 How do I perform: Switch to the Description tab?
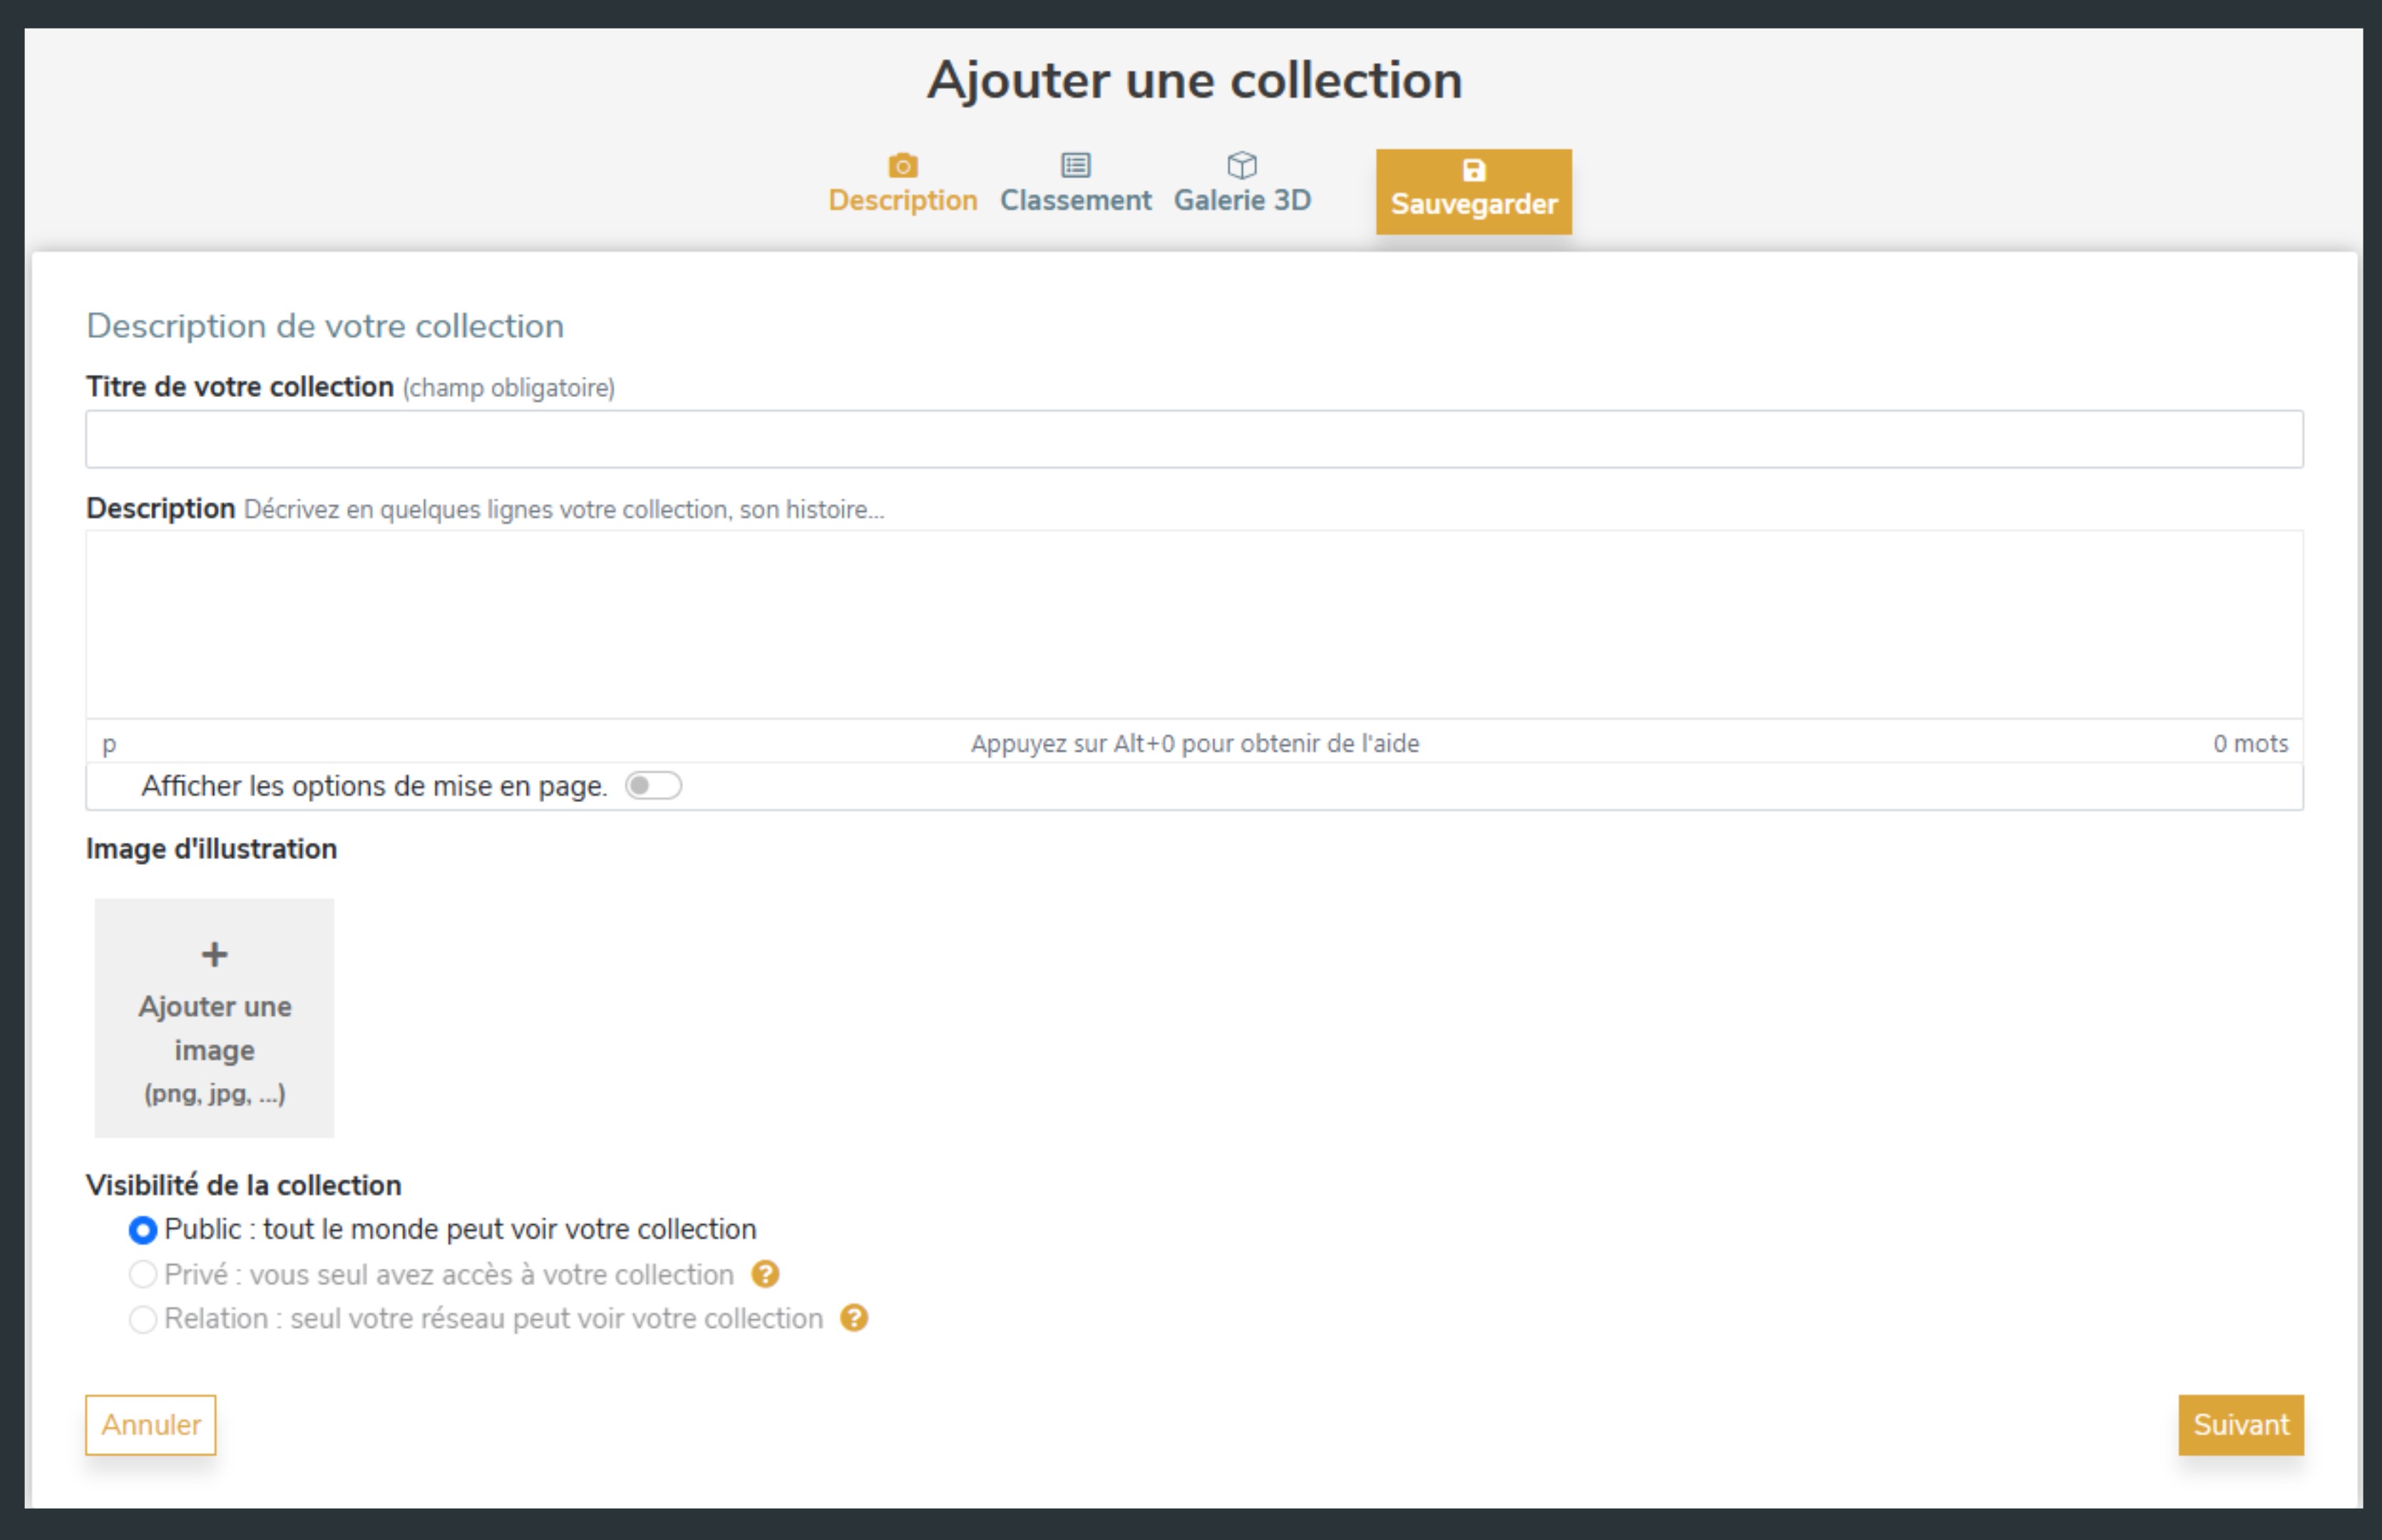(x=903, y=185)
